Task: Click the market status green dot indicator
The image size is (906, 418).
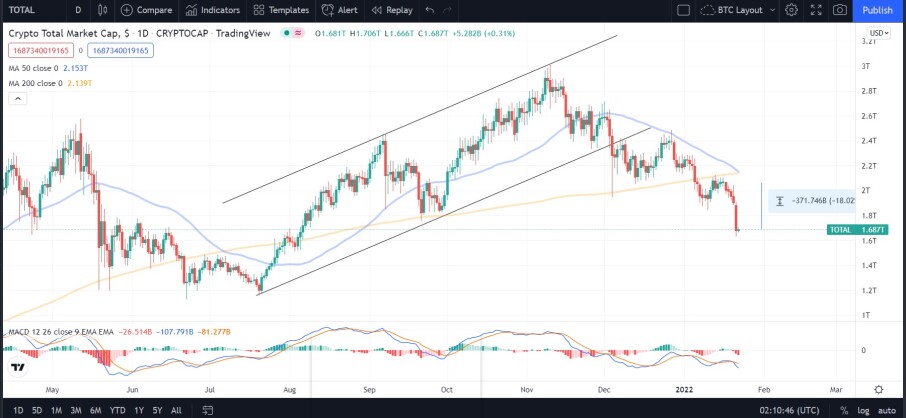Action: click(x=287, y=34)
